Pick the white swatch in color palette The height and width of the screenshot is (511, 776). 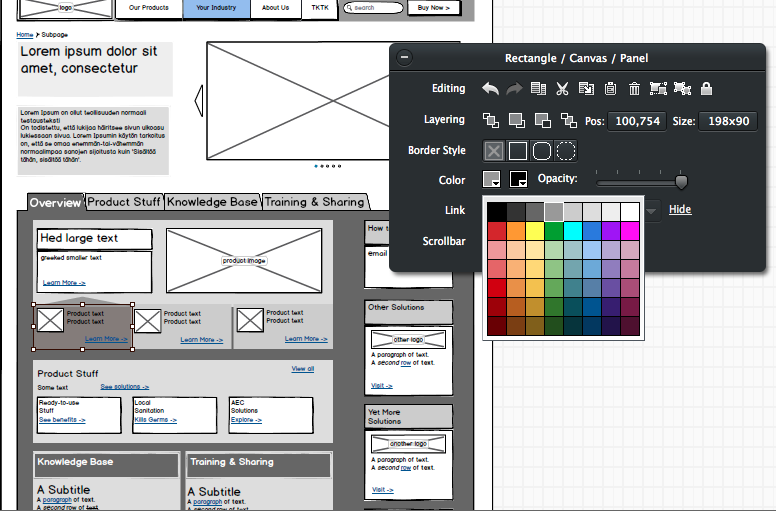pyautogui.click(x=630, y=212)
